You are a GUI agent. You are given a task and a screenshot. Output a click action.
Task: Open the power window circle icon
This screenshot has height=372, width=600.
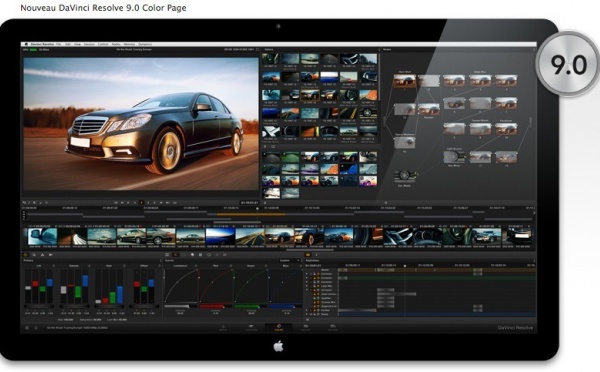(x=209, y=255)
